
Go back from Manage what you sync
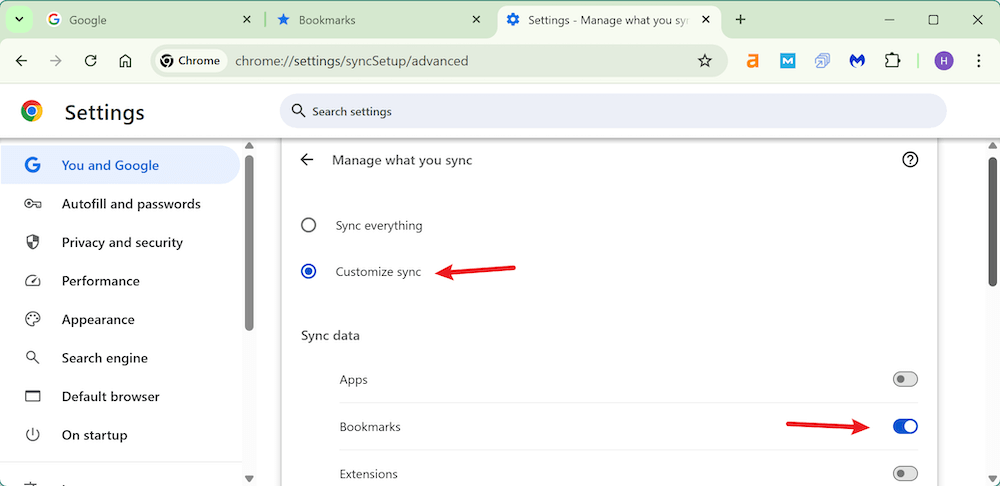[307, 159]
